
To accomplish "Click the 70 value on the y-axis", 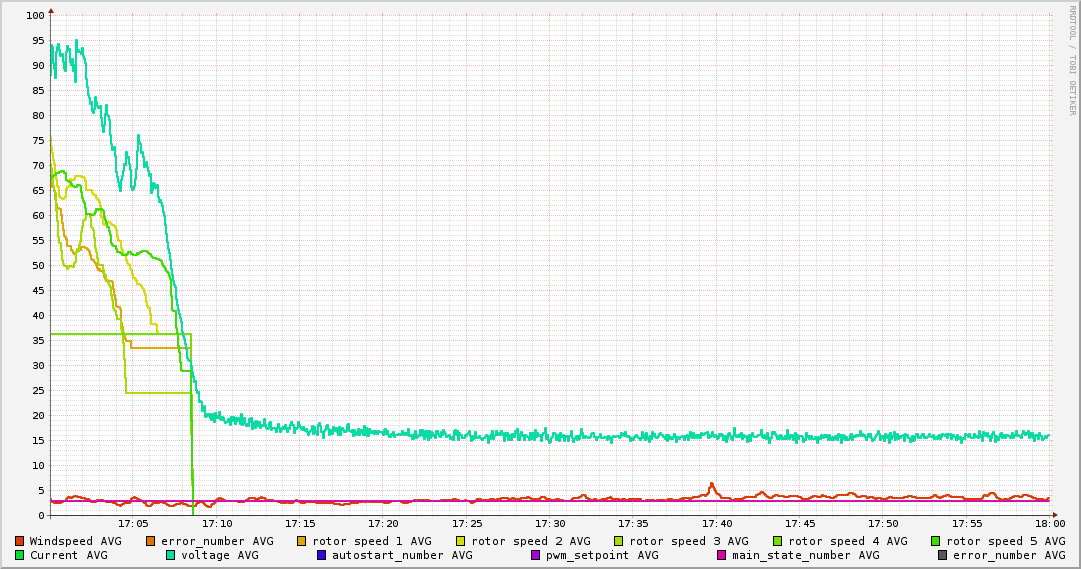I will point(38,166).
